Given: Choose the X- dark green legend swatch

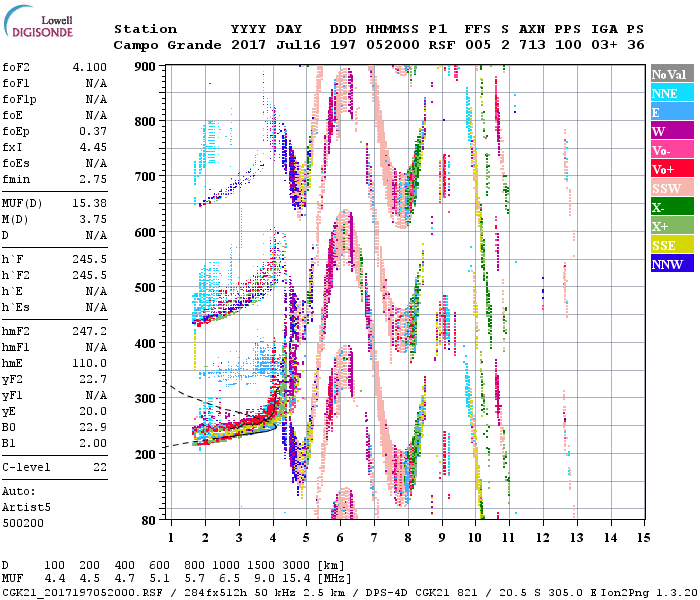Looking at the screenshot, I should point(671,207).
